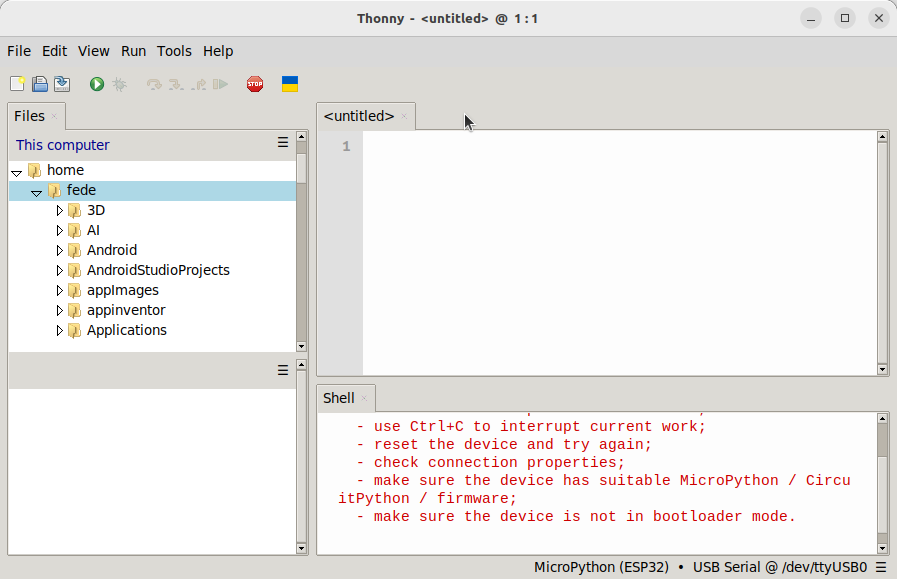The width and height of the screenshot is (897, 579).
Task: Save the script with the toolbar icon
Action: (x=62, y=84)
